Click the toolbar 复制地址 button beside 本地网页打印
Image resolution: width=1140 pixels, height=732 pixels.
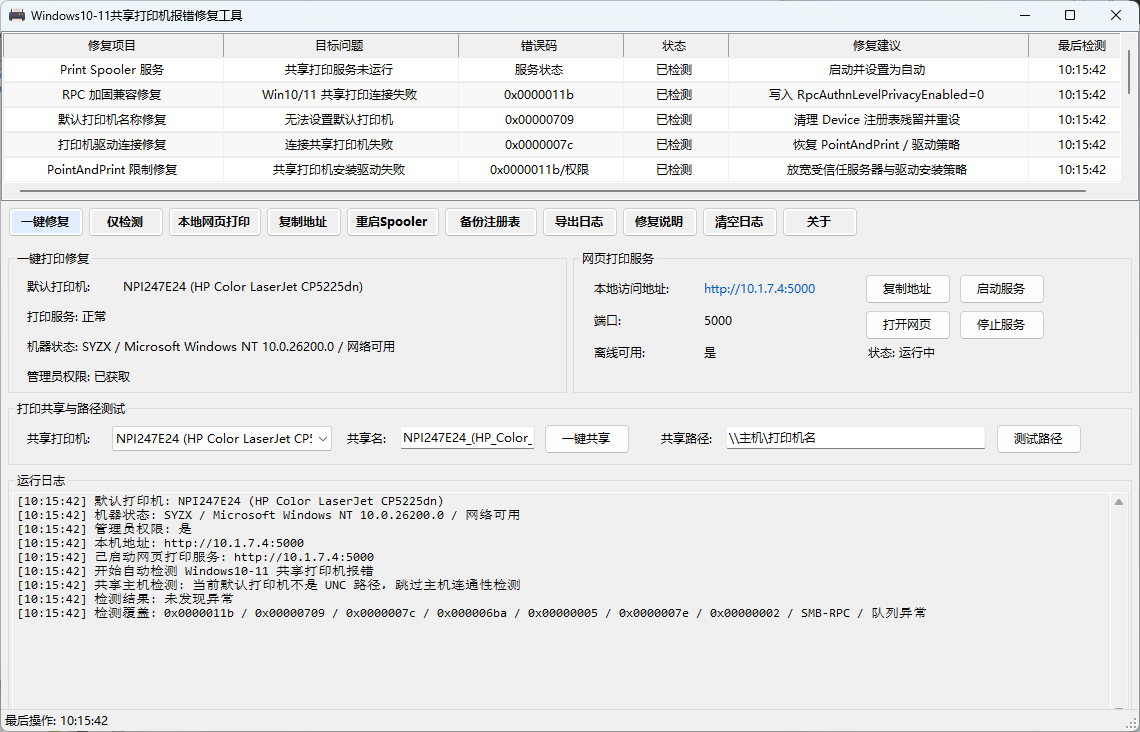click(303, 222)
